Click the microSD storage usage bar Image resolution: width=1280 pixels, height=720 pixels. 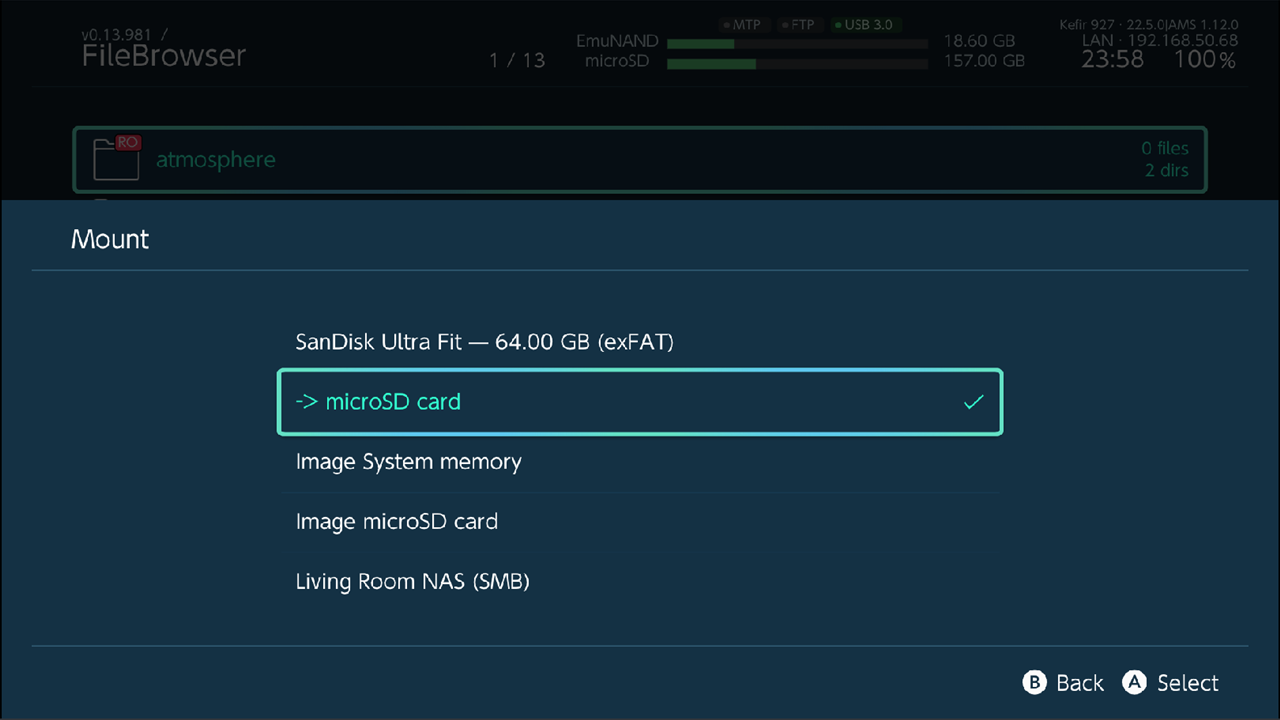click(797, 64)
